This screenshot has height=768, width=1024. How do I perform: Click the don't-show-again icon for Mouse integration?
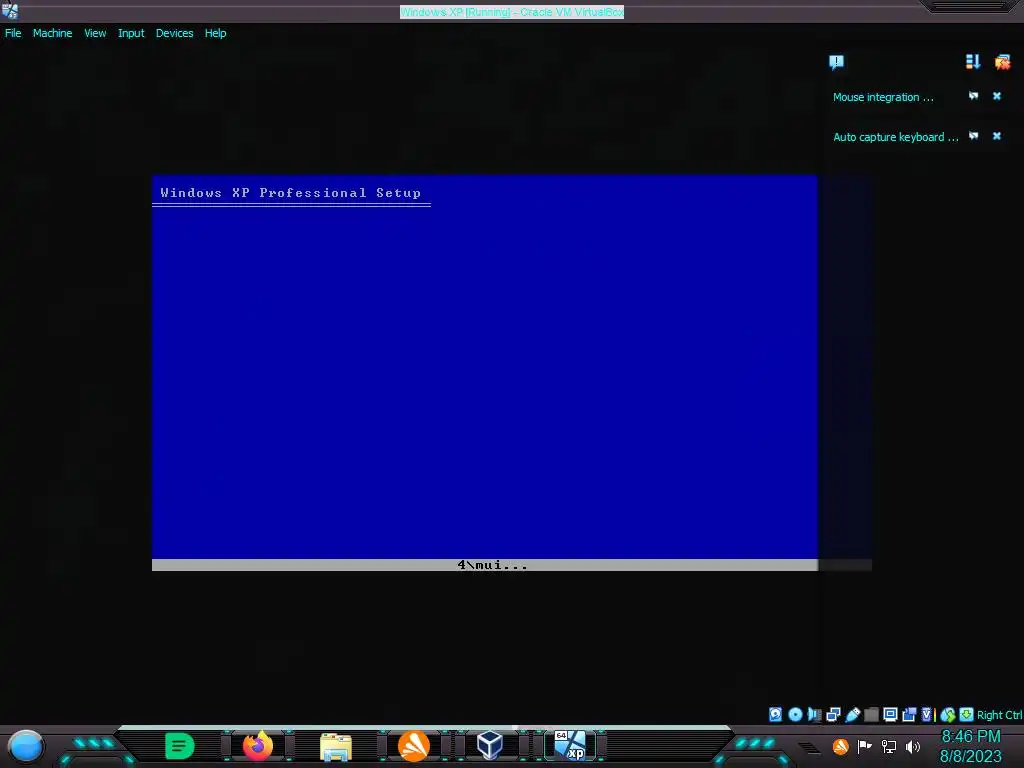click(973, 96)
